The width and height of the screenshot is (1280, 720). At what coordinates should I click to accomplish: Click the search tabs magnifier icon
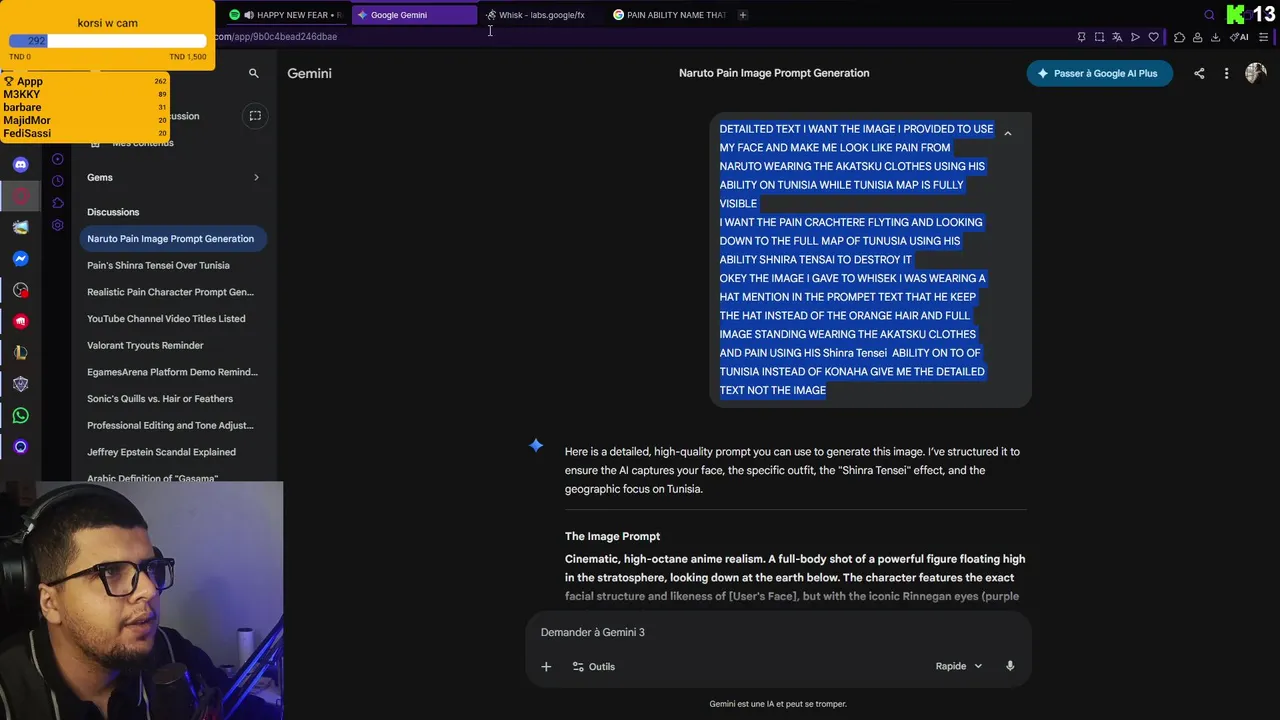1209,15
